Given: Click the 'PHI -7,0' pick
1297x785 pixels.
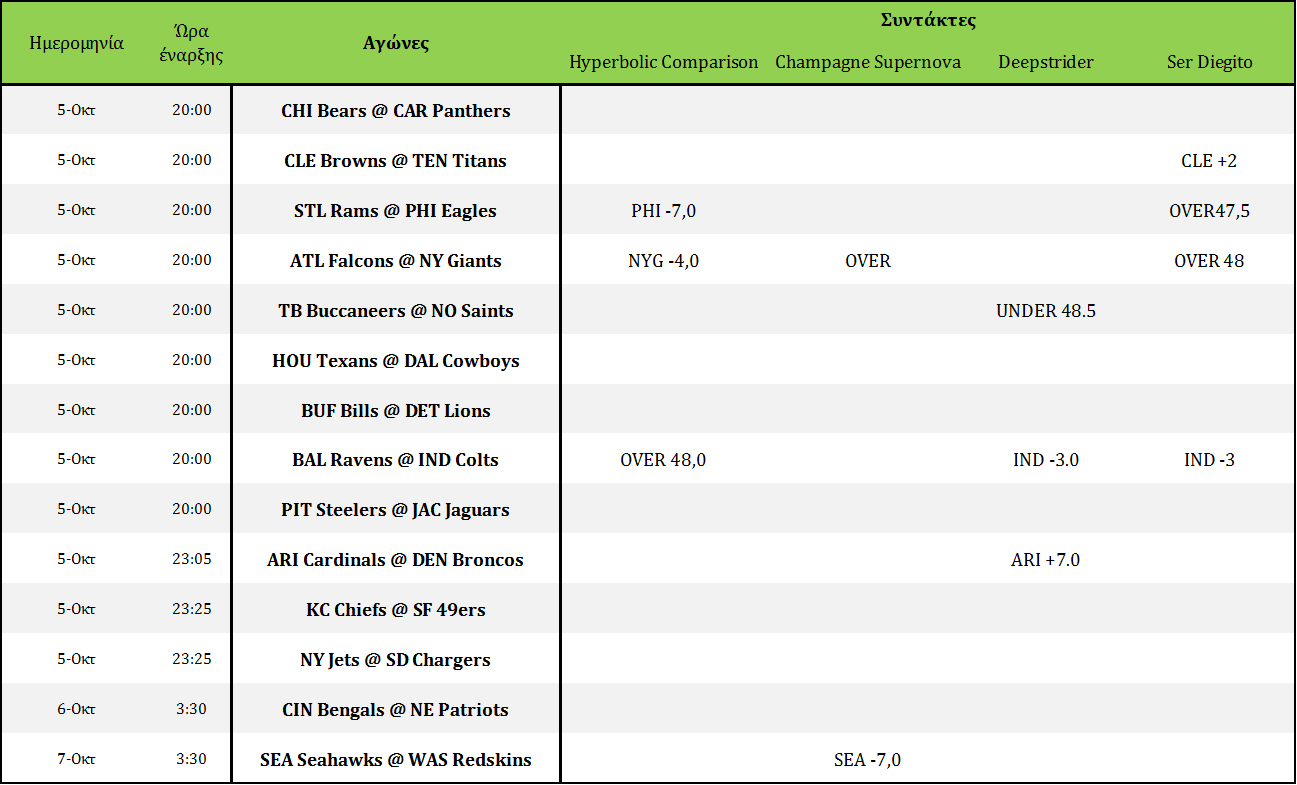Looking at the screenshot, I should (664, 211).
